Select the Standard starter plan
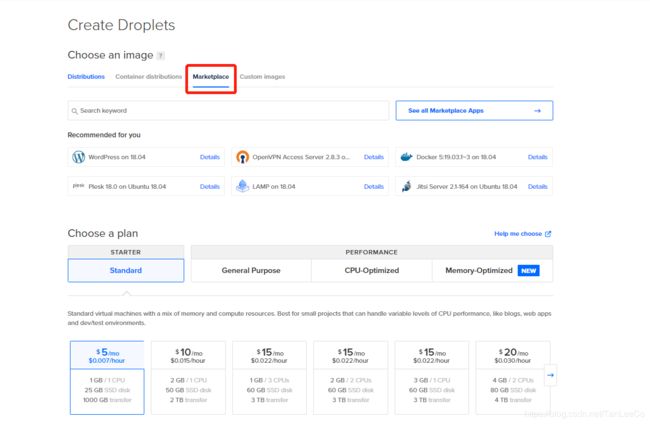This screenshot has width=650, height=424. click(x=126, y=270)
